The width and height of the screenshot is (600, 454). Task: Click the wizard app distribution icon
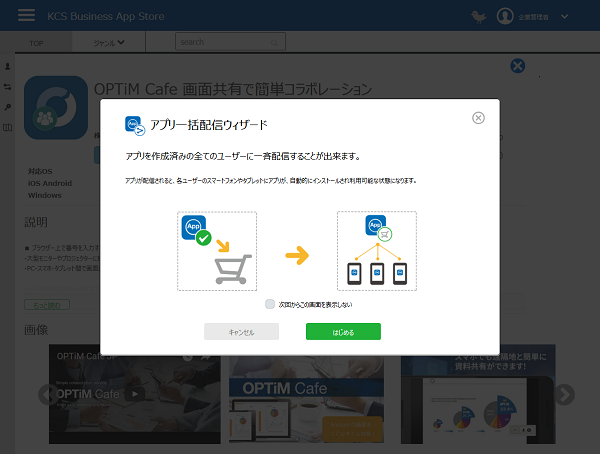point(135,126)
